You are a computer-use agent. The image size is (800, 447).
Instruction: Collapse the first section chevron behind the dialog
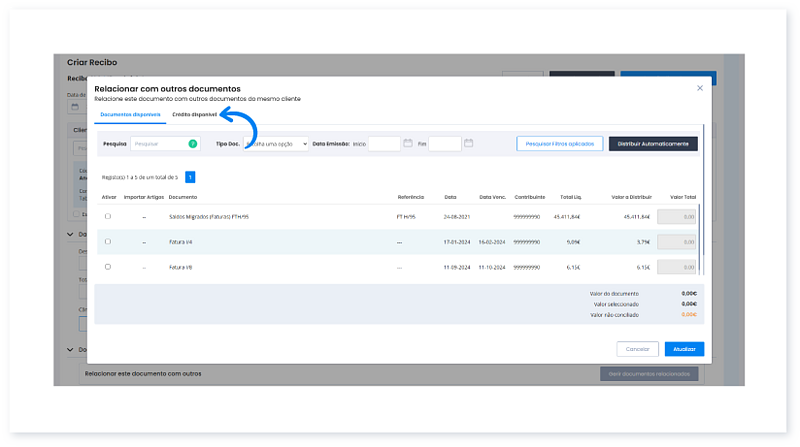coord(69,236)
